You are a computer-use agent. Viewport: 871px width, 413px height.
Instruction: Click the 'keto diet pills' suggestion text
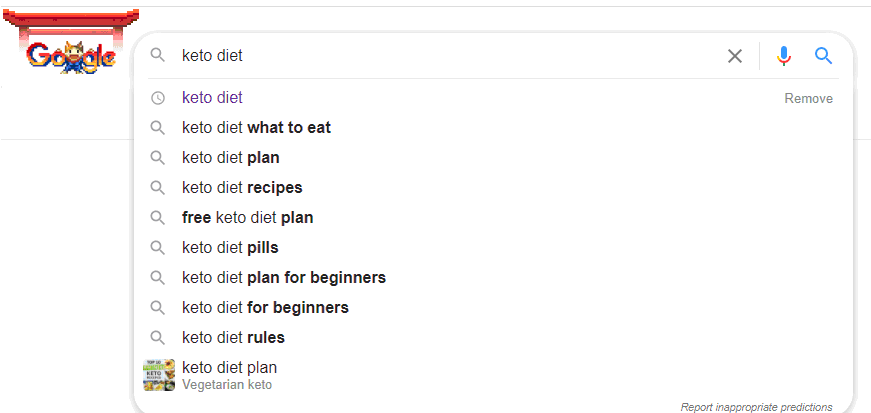[230, 248]
